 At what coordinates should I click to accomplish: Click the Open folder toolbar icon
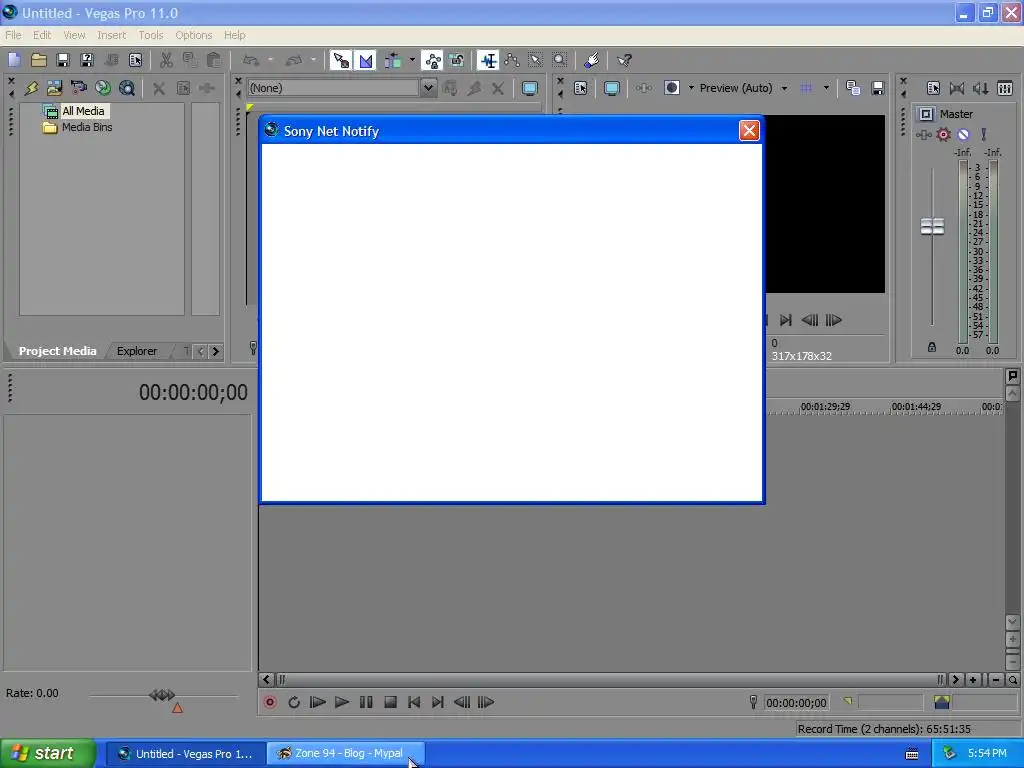(x=39, y=60)
